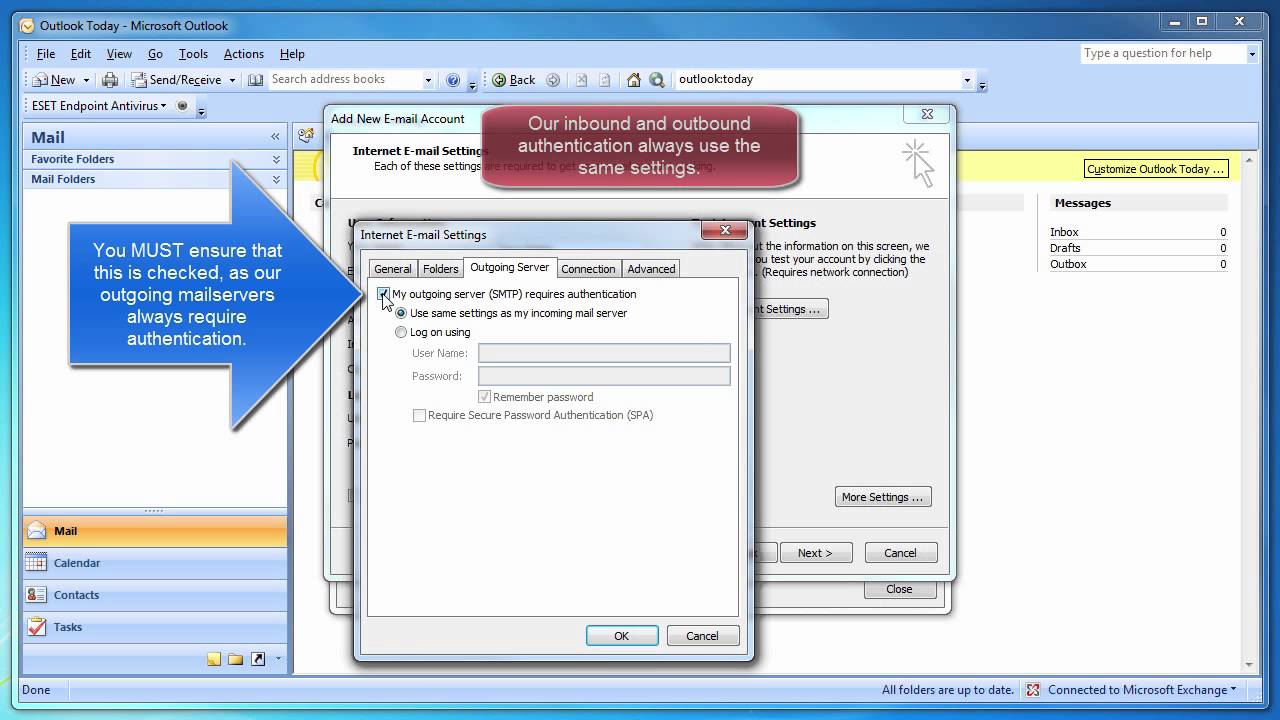The height and width of the screenshot is (720, 1280).
Task: Switch to the Contacts view
Action: [155, 595]
